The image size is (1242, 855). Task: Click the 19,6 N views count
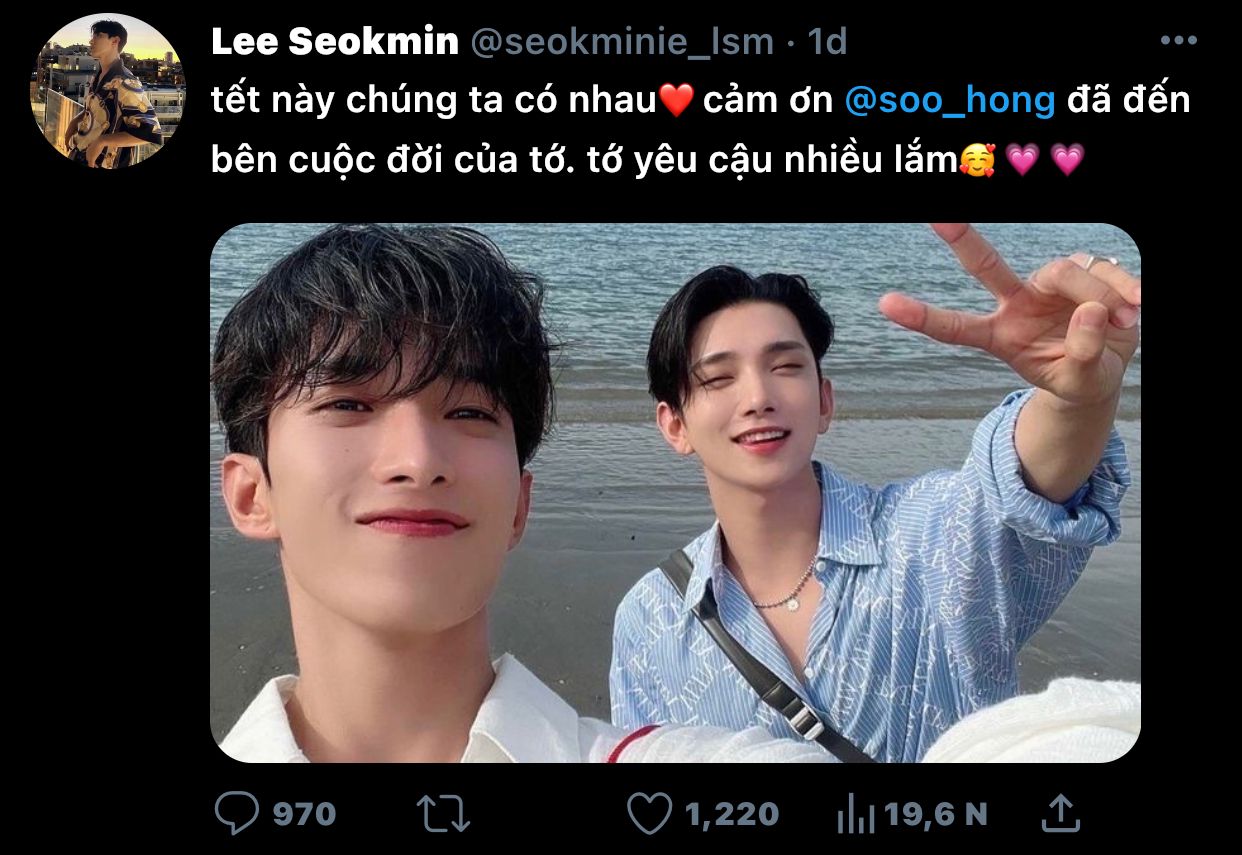936,814
